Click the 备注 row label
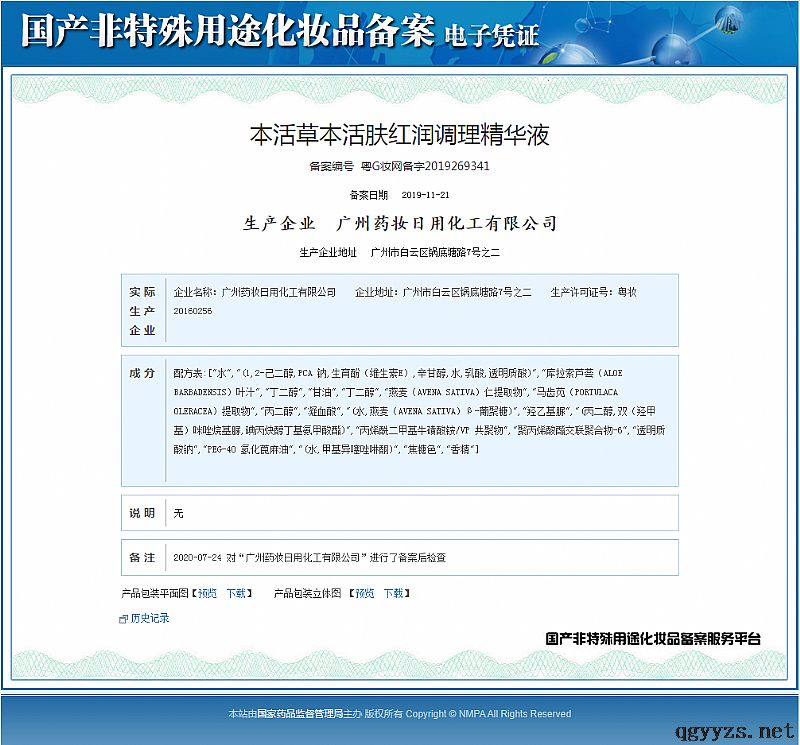Viewport: 800px width, 745px height. [142, 557]
